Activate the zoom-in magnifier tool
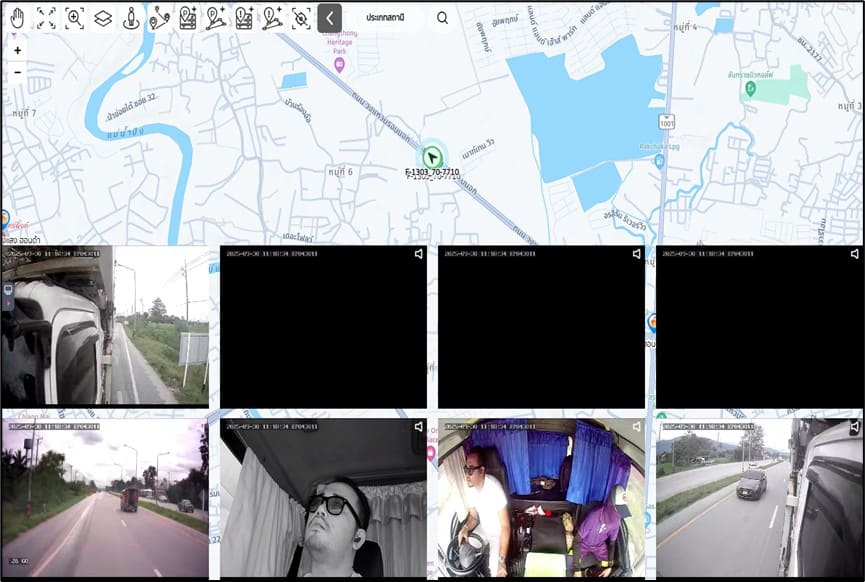The width and height of the screenshot is (865, 582). [x=74, y=17]
